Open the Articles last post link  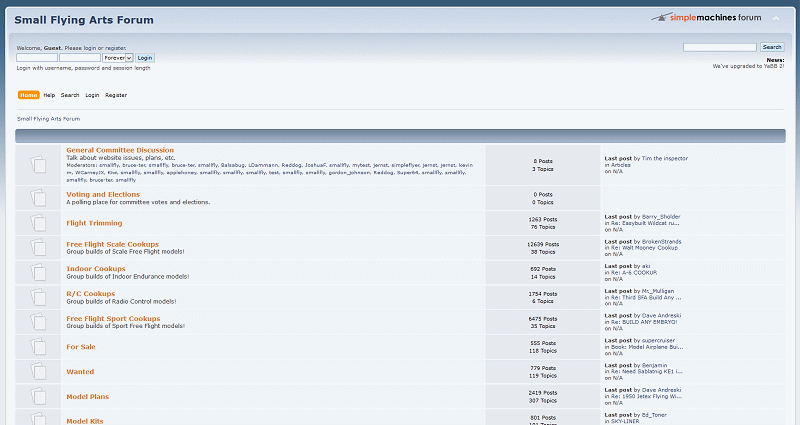(x=621, y=165)
